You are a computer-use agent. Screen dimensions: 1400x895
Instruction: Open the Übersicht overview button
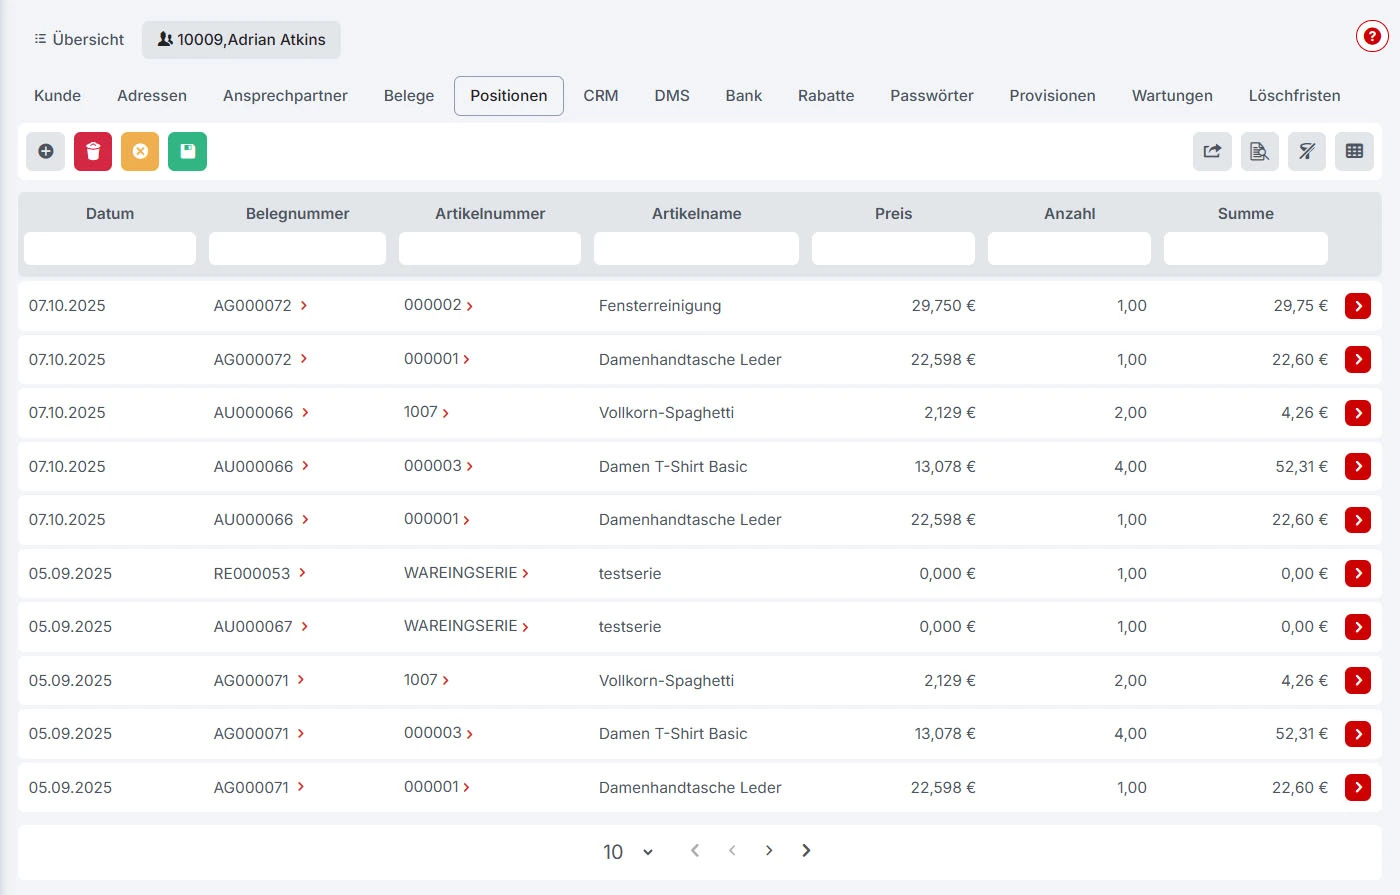pyautogui.click(x=79, y=40)
